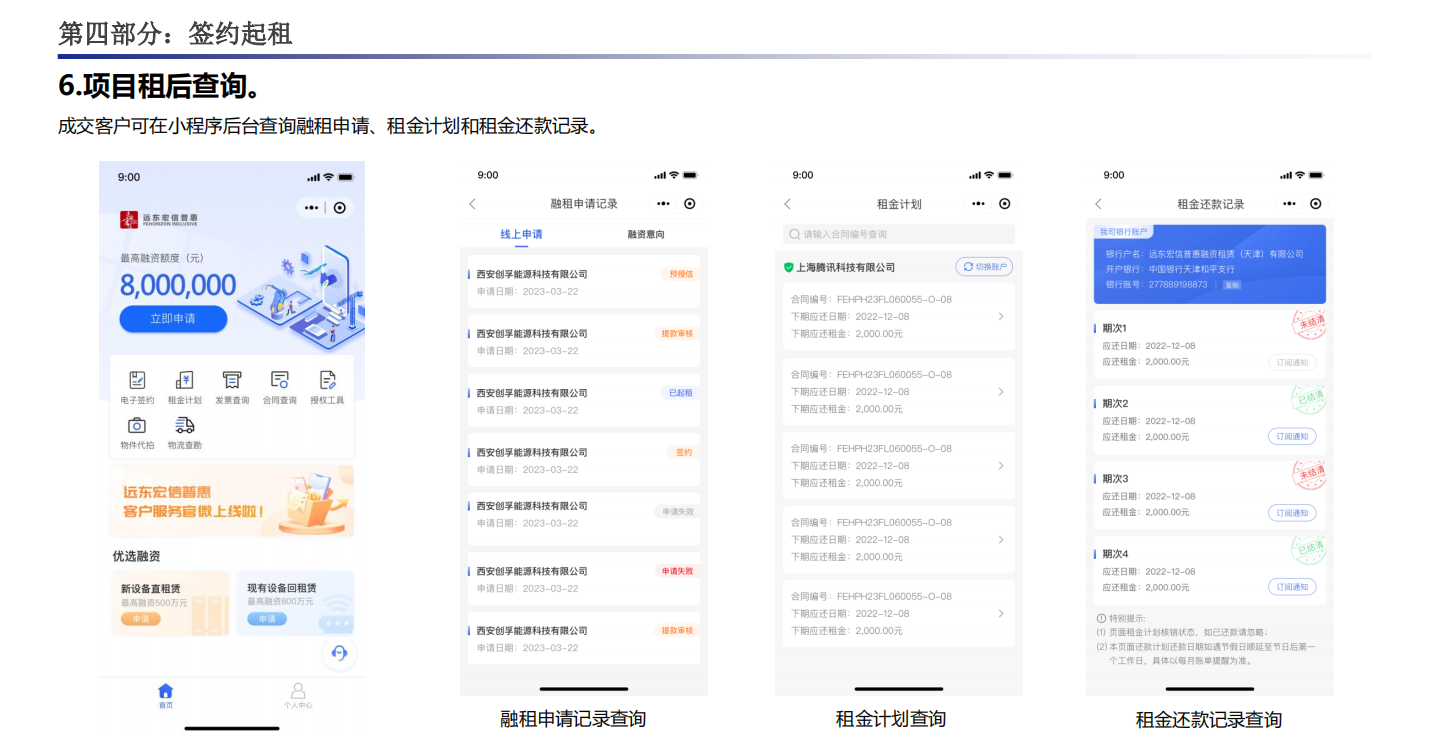The image size is (1429, 737).
Task: Click the blue 立即申请 button
Action: click(x=173, y=319)
